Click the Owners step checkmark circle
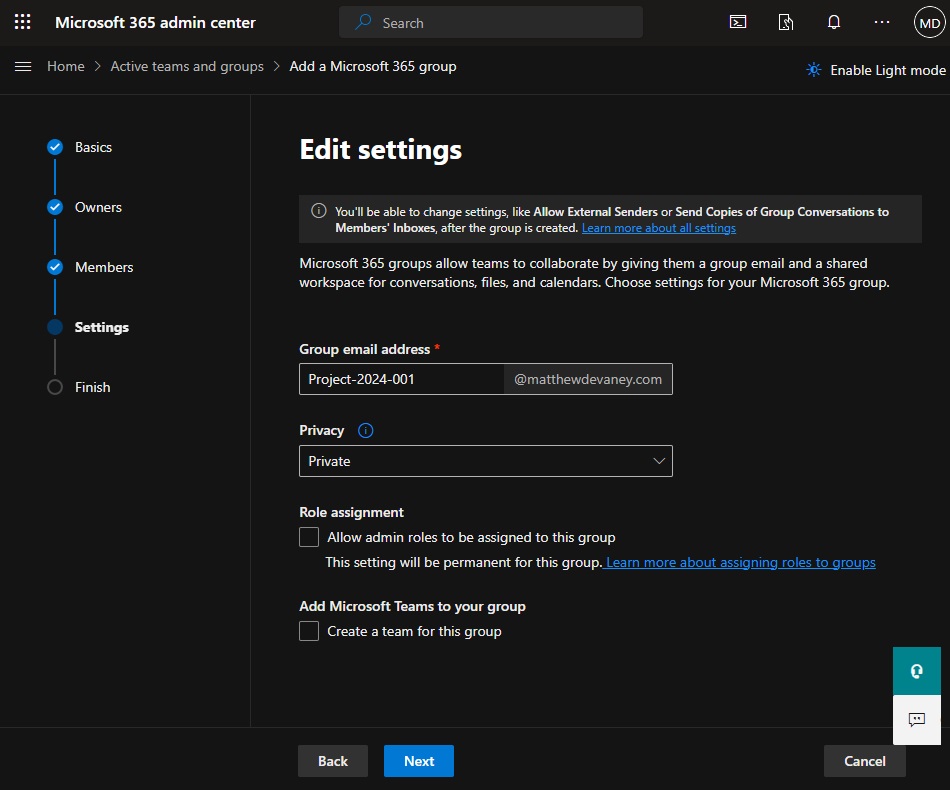The width and height of the screenshot is (950, 790). (x=55, y=207)
